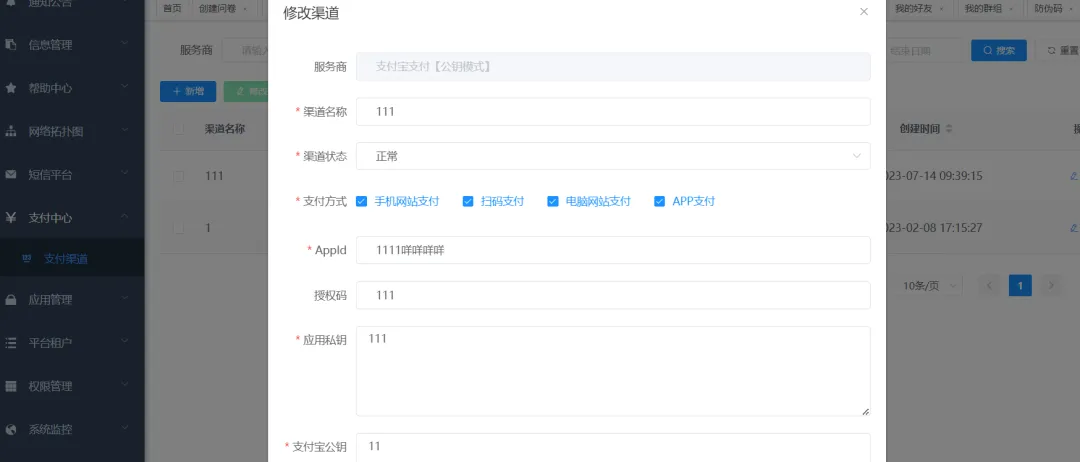
Task: Click page number 1 button
Action: coord(1020,285)
